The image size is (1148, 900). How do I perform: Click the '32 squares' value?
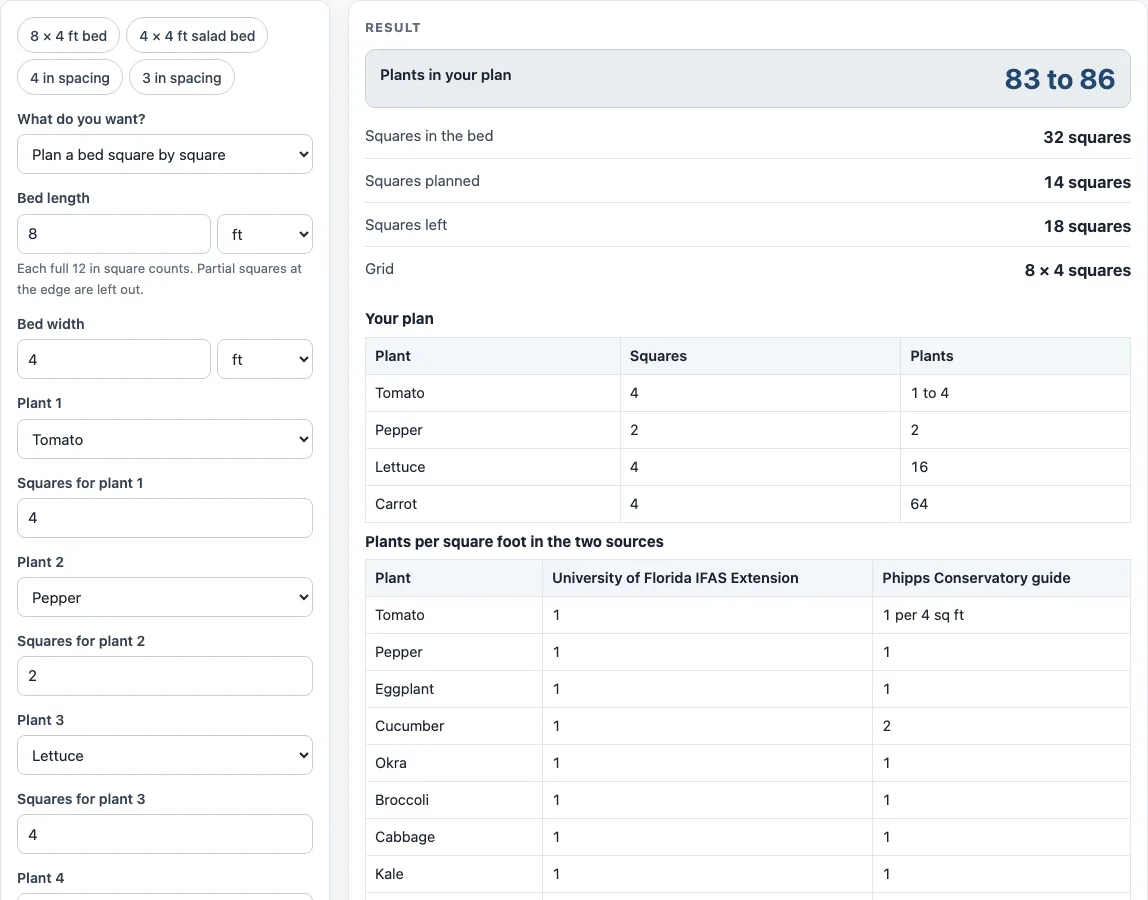click(1086, 137)
